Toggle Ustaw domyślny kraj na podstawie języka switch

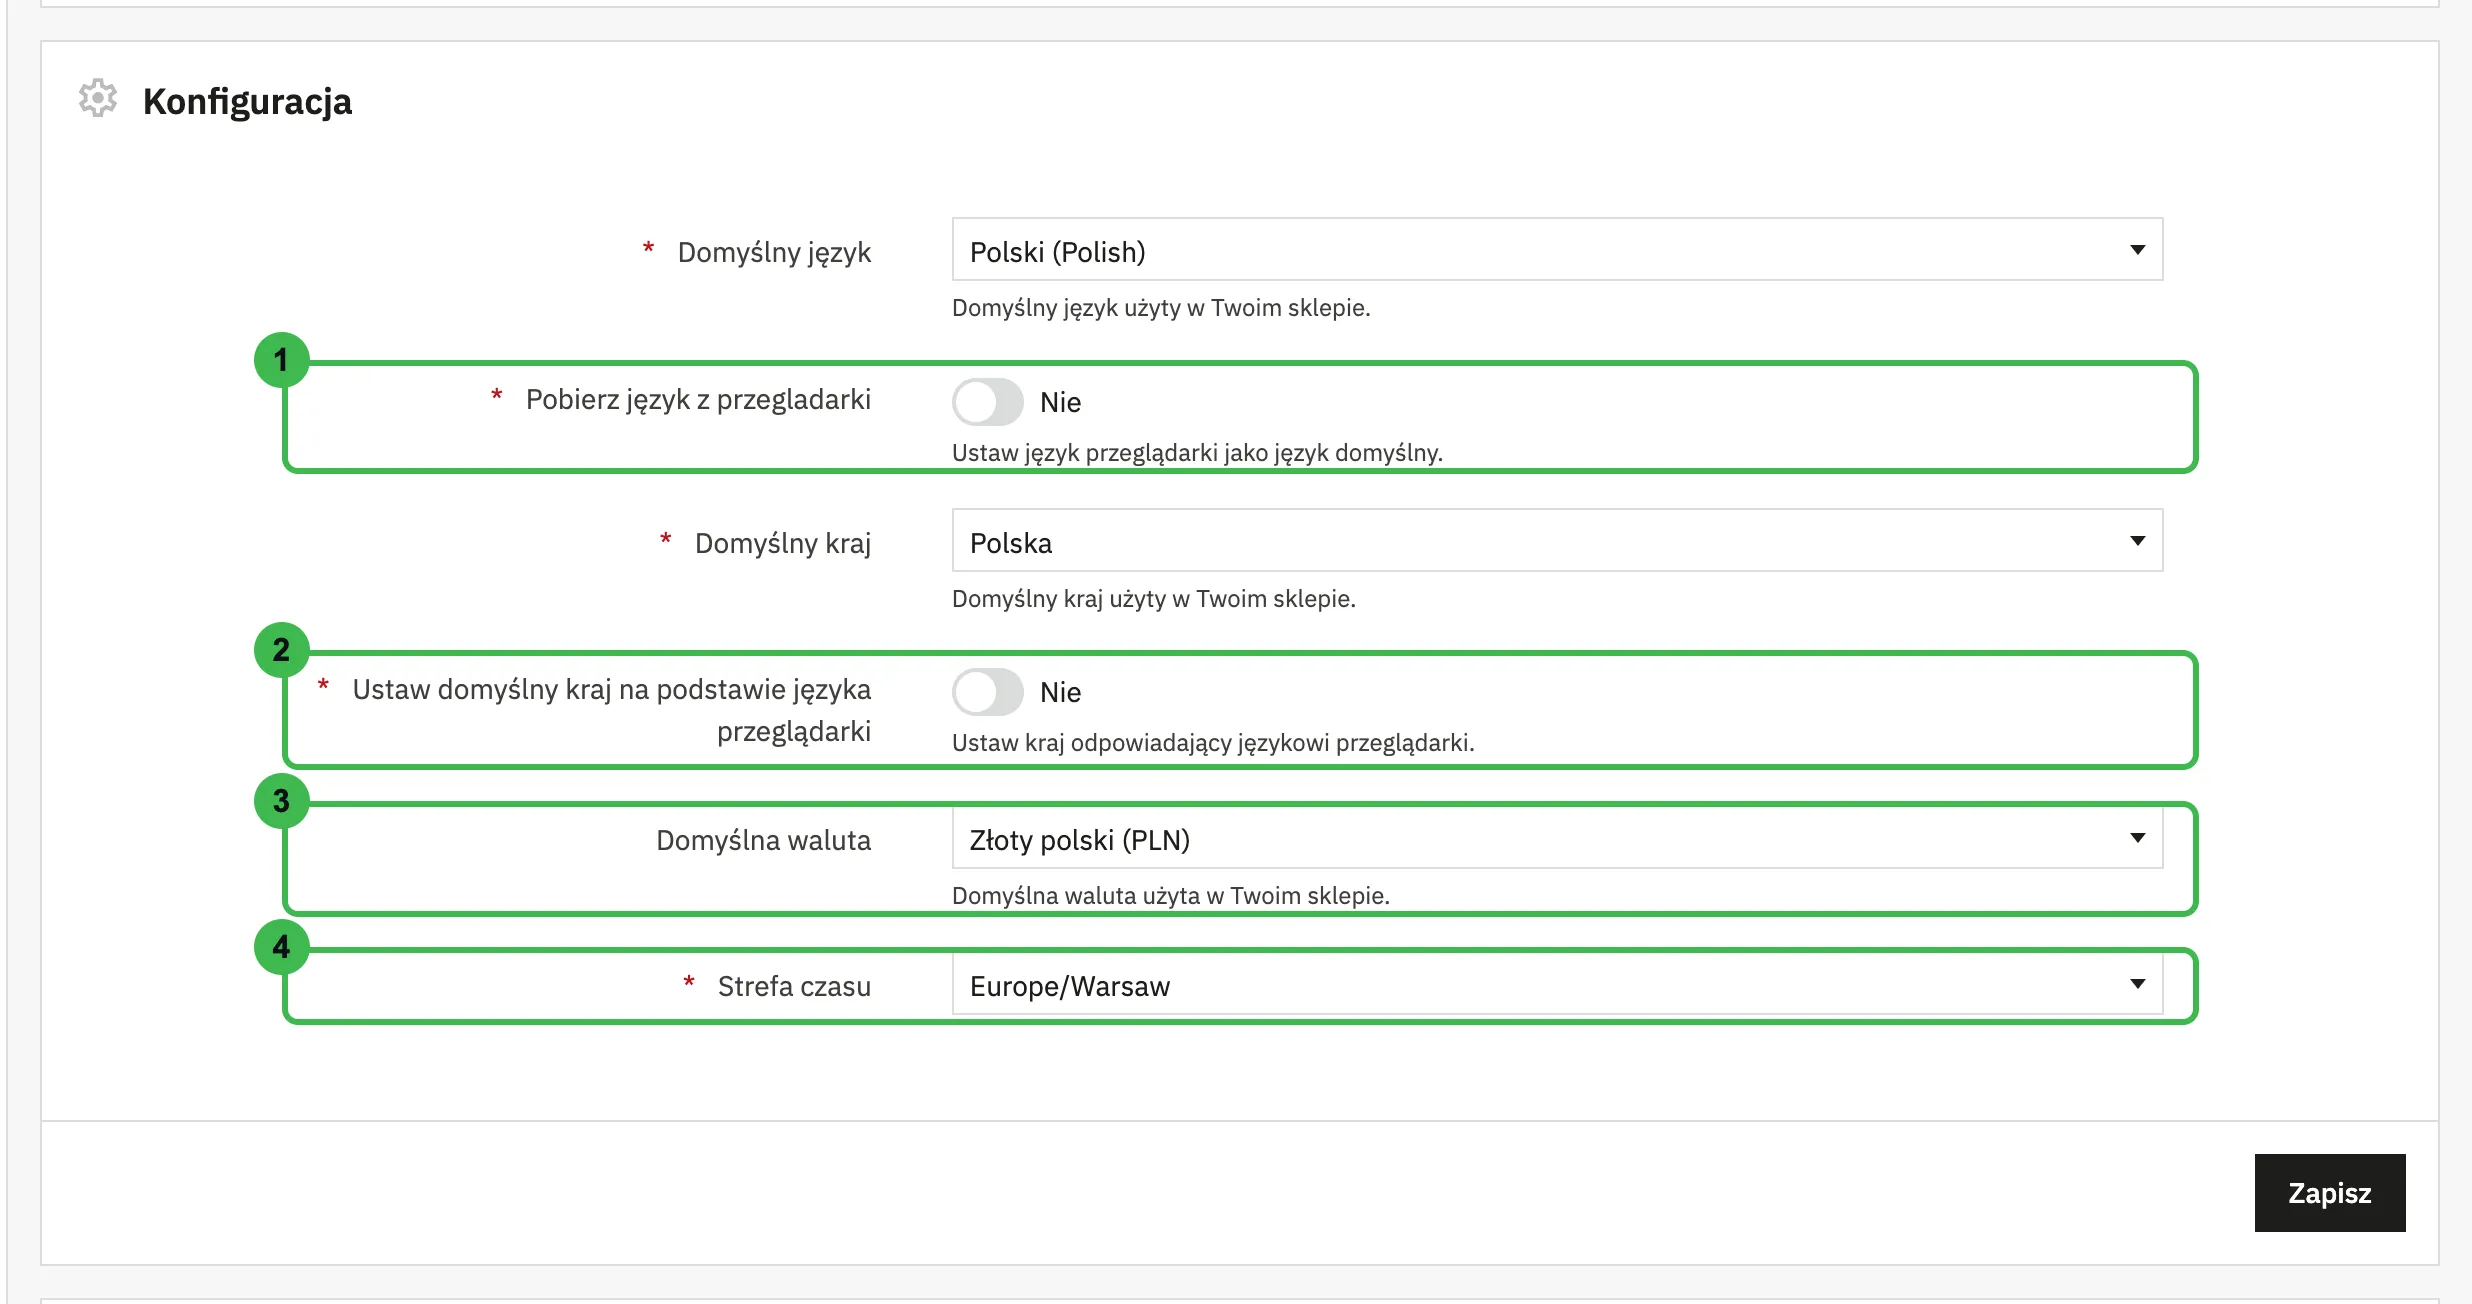987,692
